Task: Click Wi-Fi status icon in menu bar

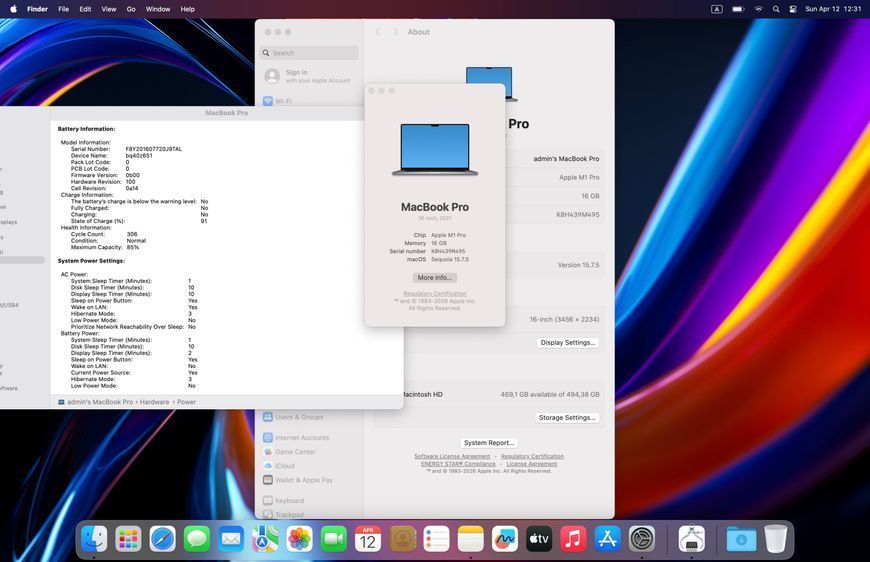Action: [758, 9]
